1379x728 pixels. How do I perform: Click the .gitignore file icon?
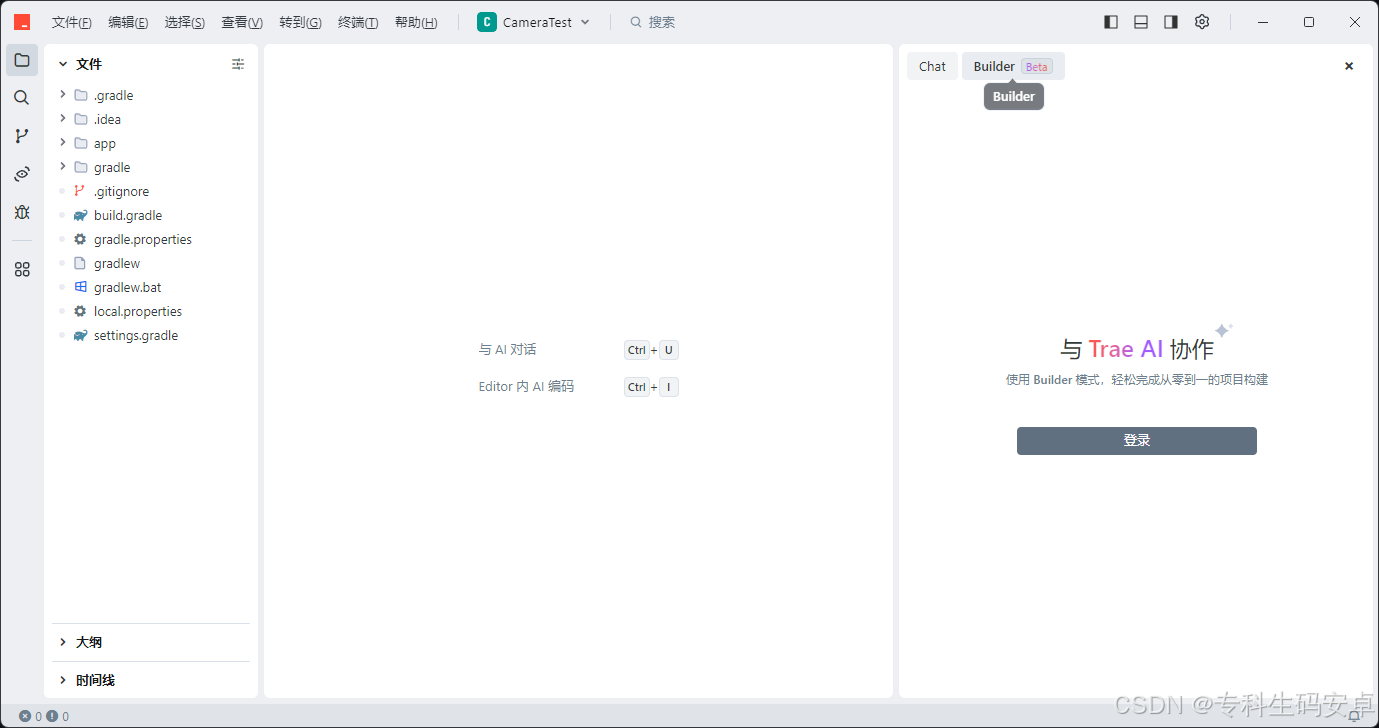coord(80,191)
